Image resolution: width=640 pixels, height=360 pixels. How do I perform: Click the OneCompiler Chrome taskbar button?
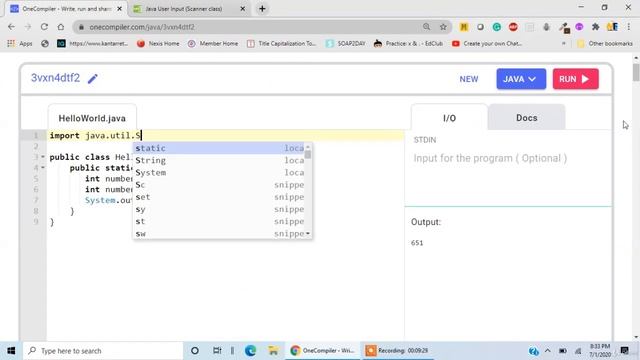[322, 351]
